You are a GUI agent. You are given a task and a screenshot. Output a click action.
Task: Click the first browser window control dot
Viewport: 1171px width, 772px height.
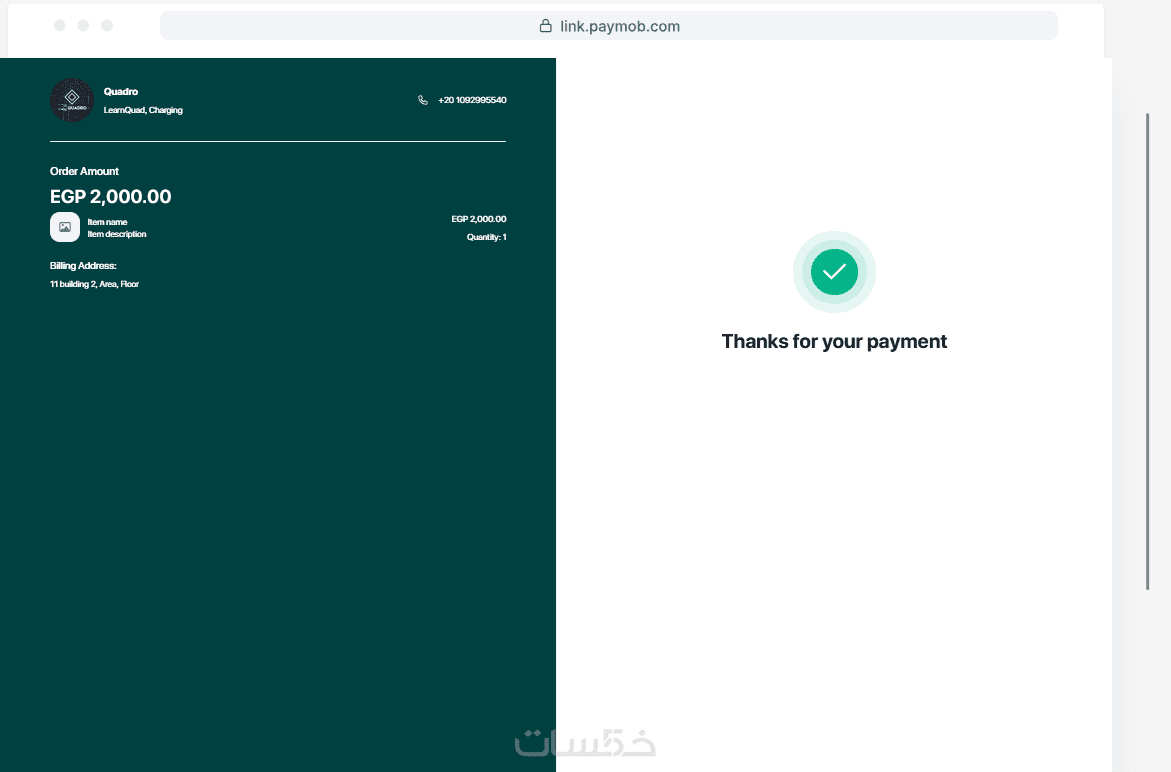click(x=60, y=26)
